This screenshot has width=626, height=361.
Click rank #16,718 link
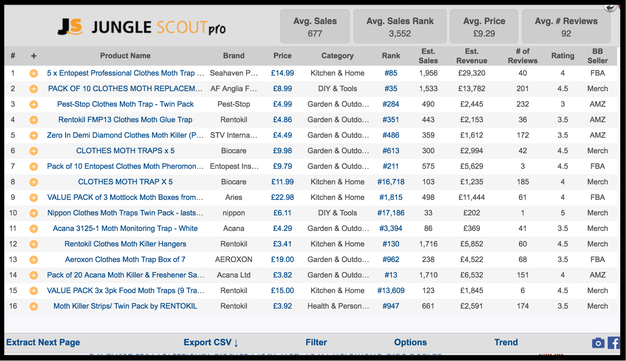(391, 182)
